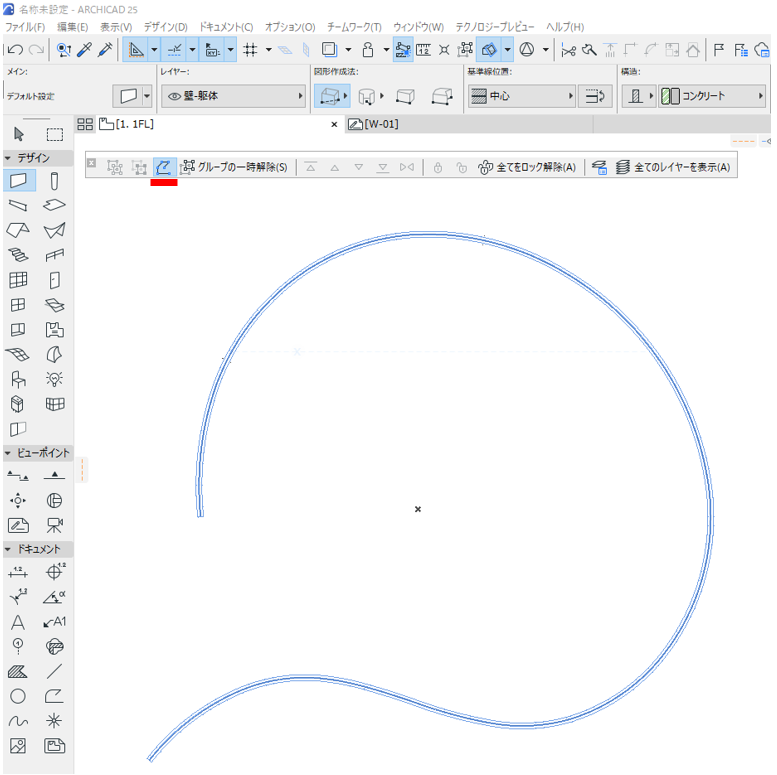This screenshot has width=777, height=775.
Task: Select the Object chair tool
Action: 19,380
